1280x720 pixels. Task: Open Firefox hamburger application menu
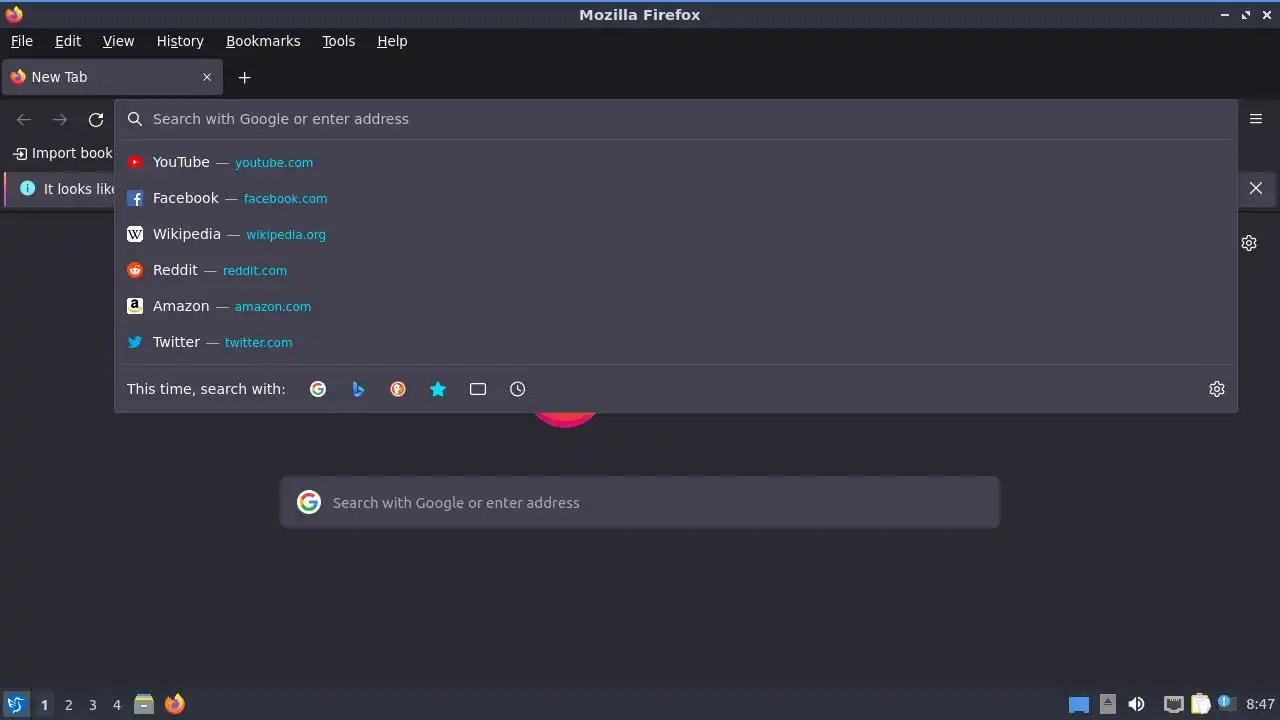[1256, 119]
